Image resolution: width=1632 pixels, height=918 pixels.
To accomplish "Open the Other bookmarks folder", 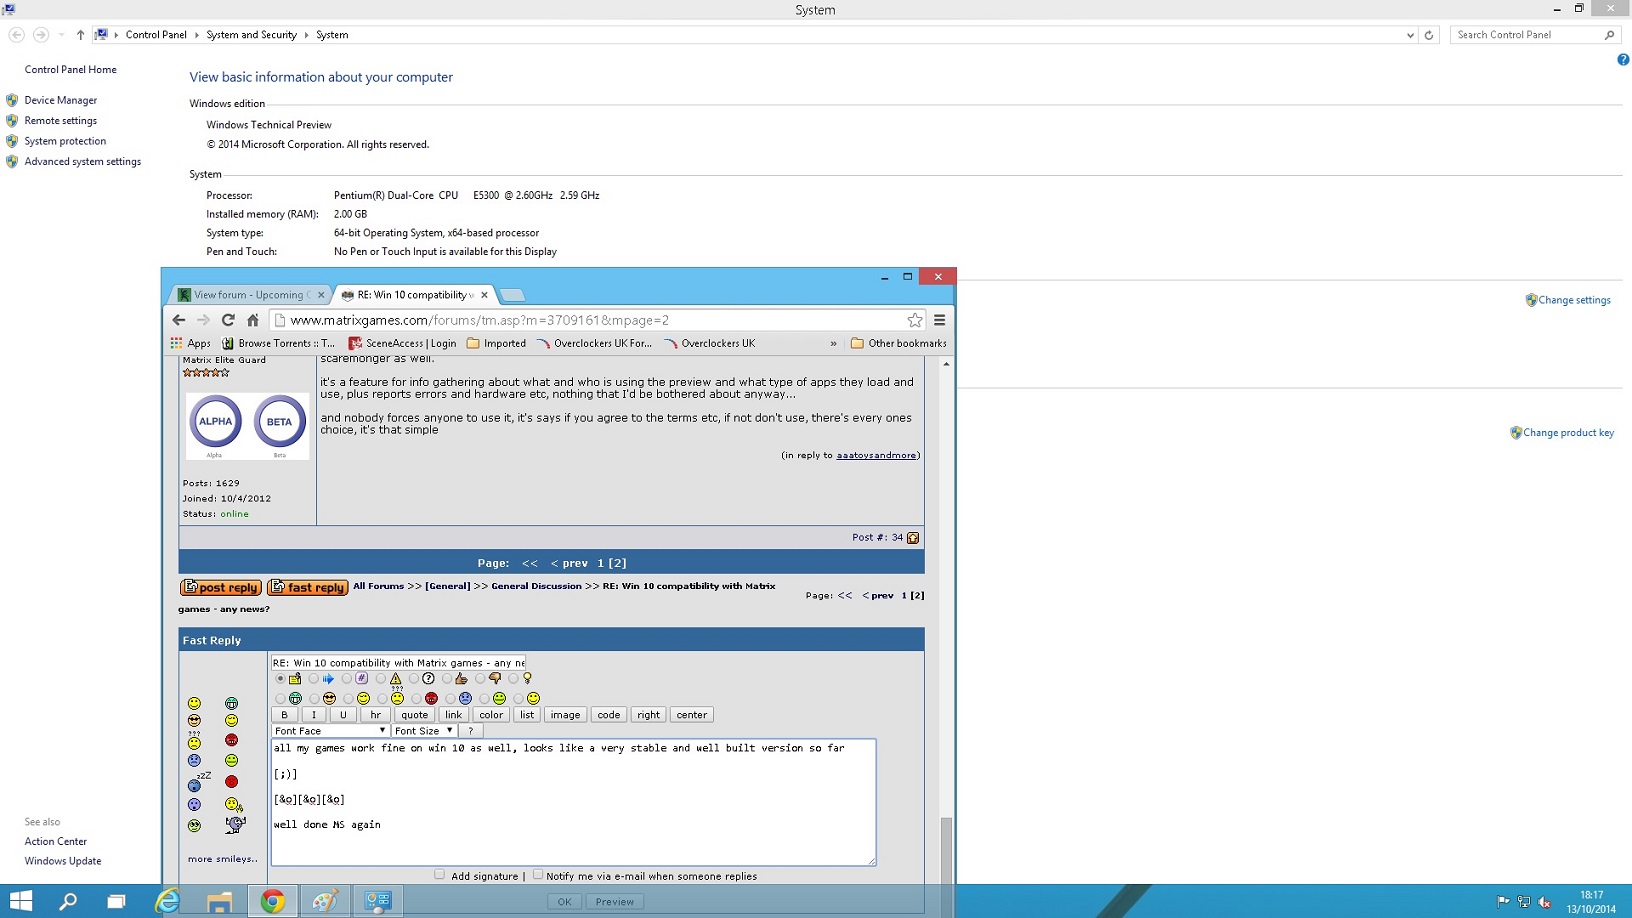I will [898, 343].
